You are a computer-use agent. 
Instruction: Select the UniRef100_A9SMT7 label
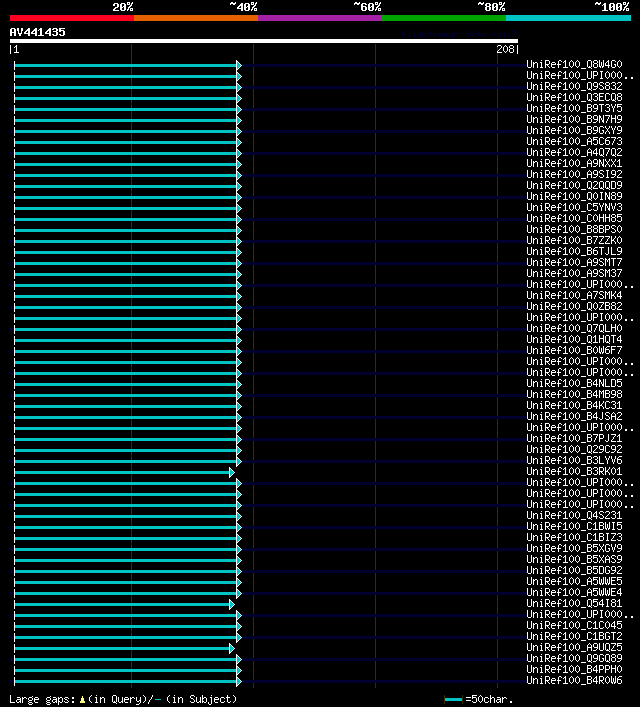tap(574, 262)
